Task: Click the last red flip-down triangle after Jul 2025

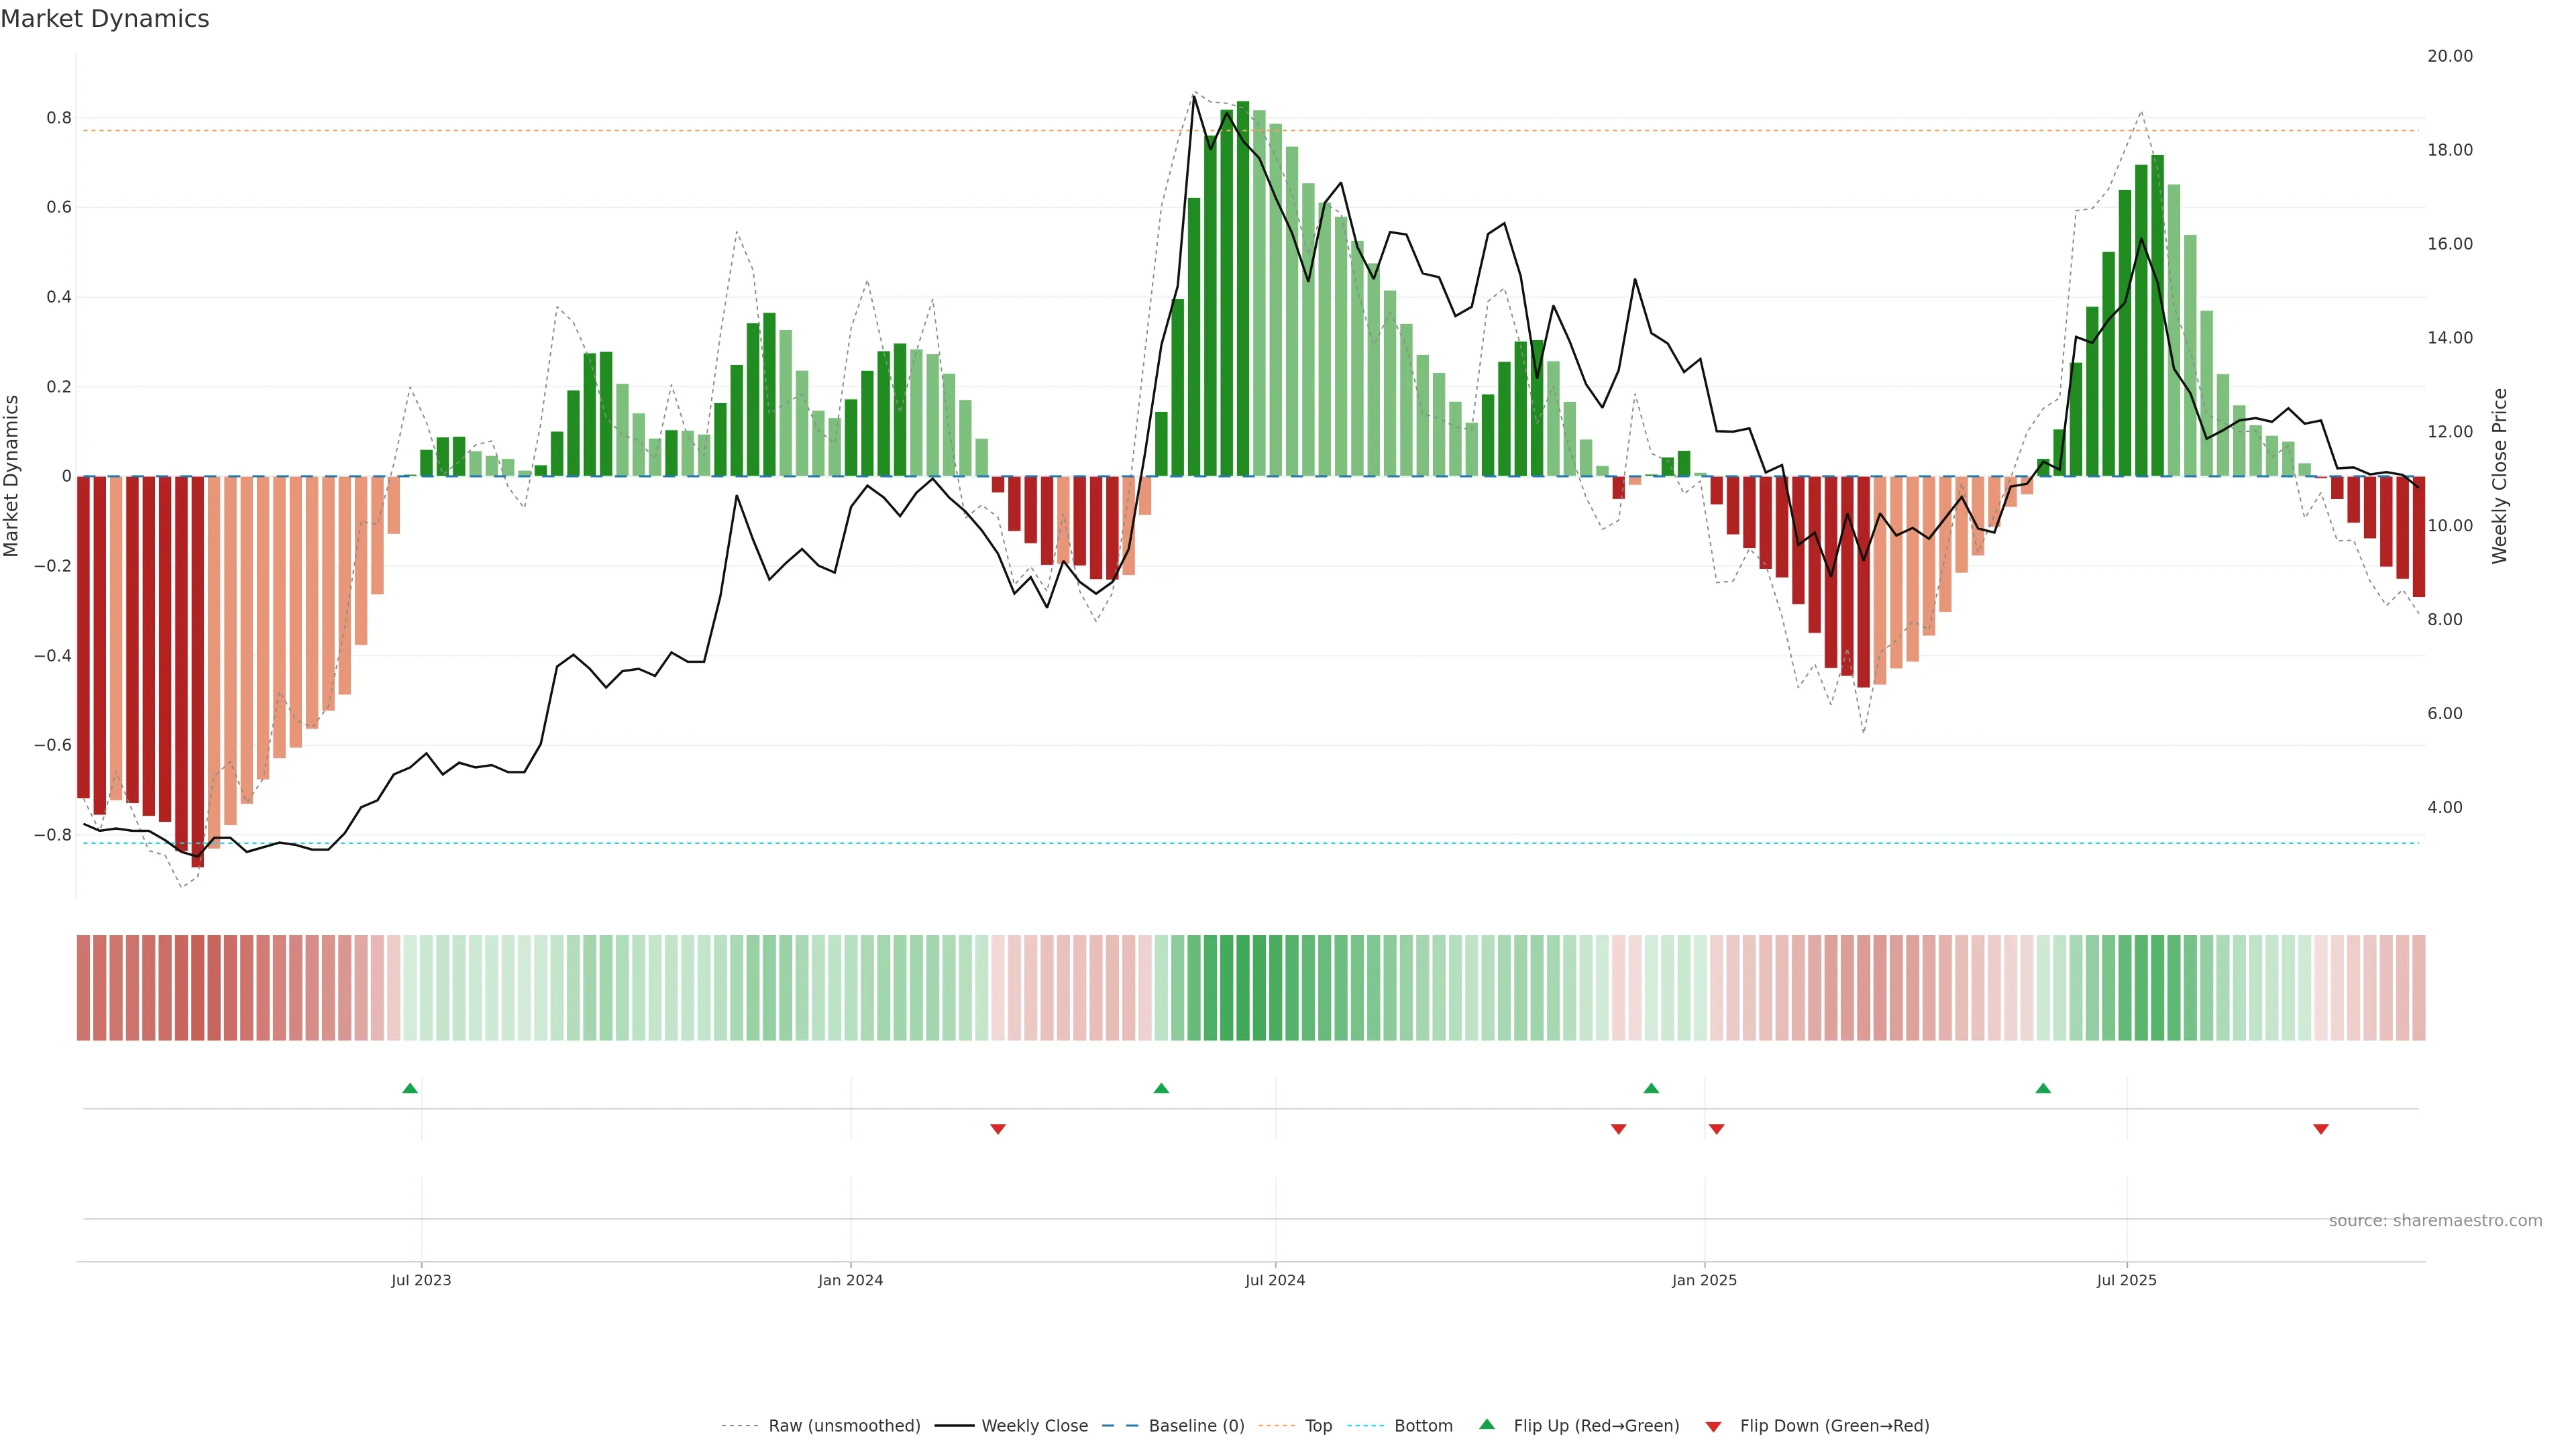Action: click(x=2321, y=1129)
